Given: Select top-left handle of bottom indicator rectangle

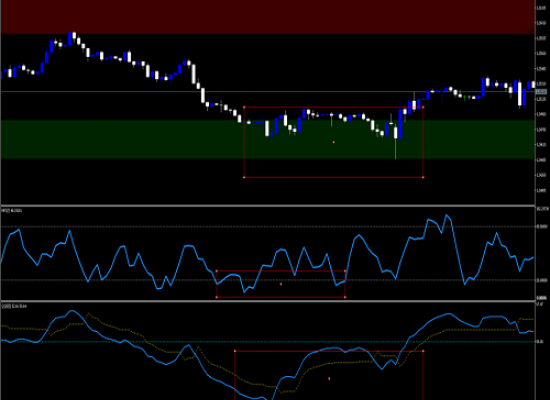Looking at the screenshot, I should [x=235, y=351].
